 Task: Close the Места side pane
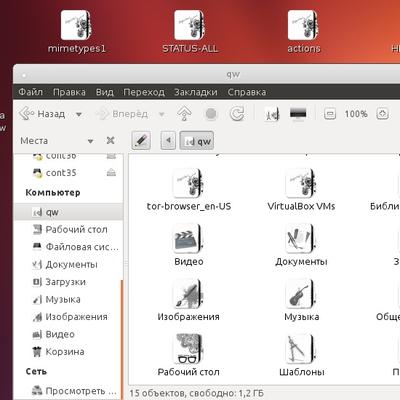pyautogui.click(x=110, y=141)
